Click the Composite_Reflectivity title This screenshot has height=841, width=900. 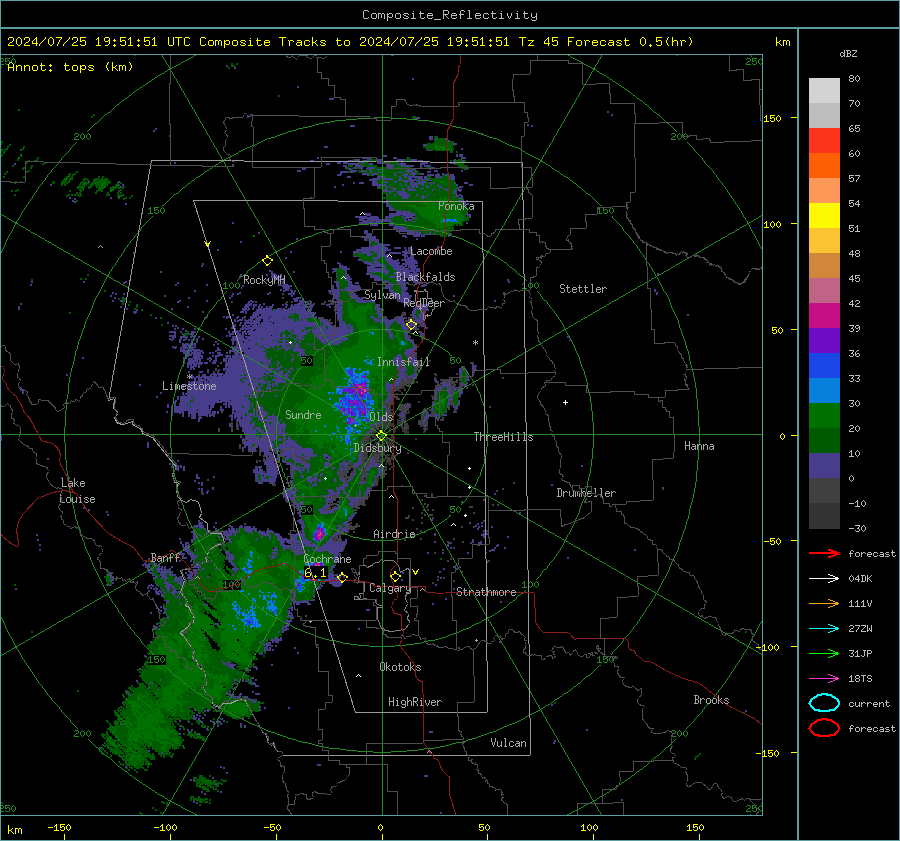coord(450,15)
